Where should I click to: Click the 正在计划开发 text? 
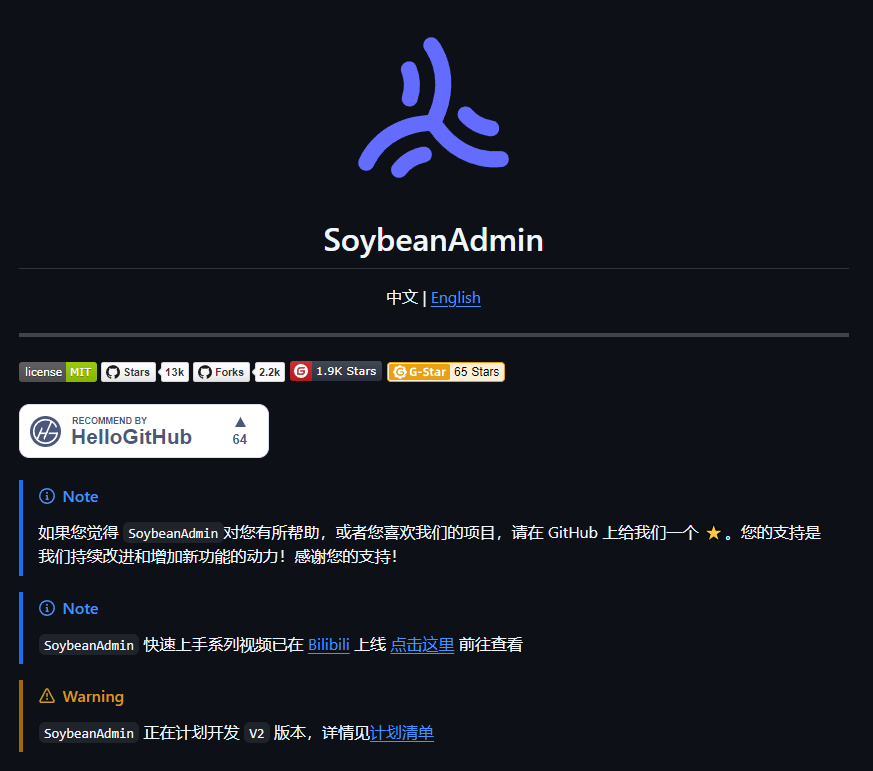tap(192, 733)
